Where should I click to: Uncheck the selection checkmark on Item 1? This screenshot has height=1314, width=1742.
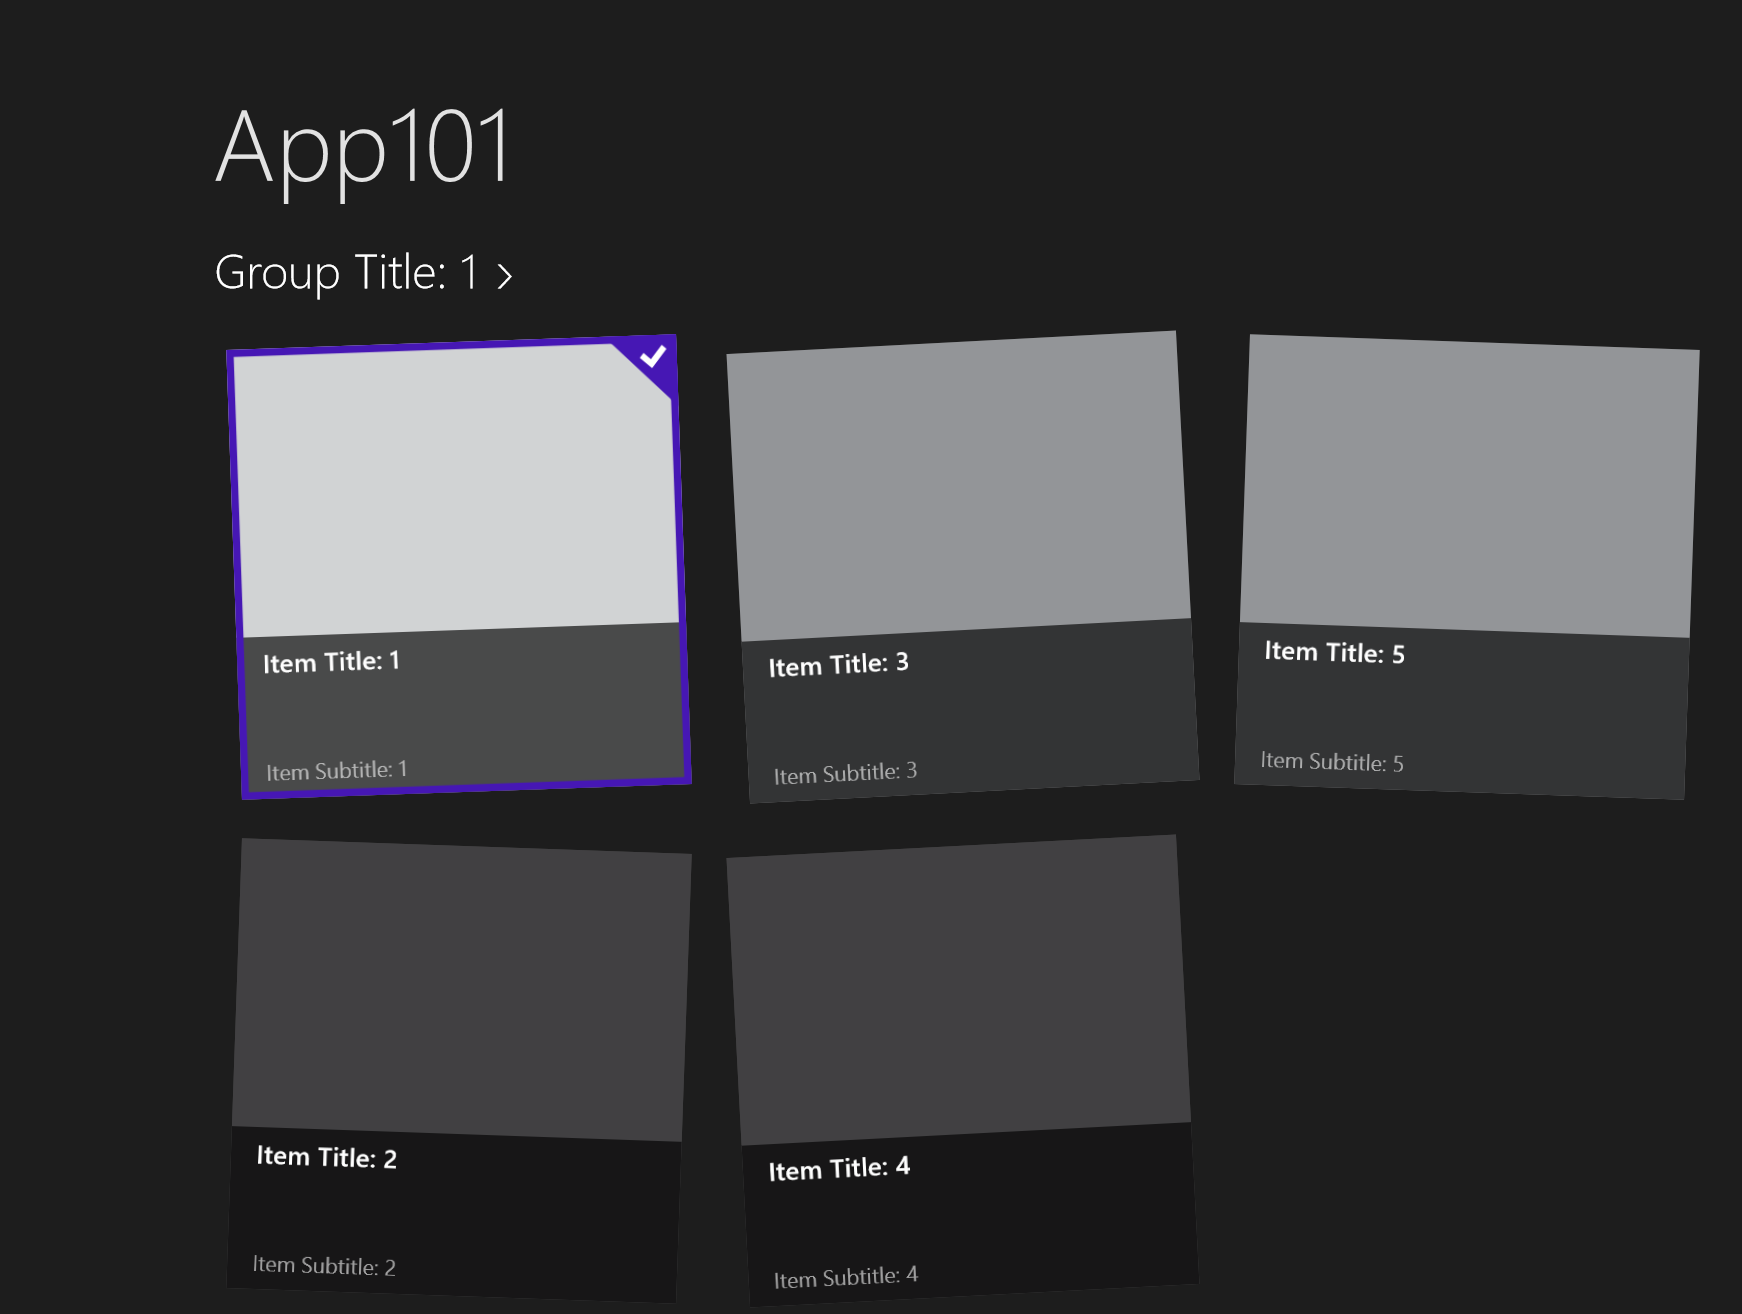pos(654,358)
